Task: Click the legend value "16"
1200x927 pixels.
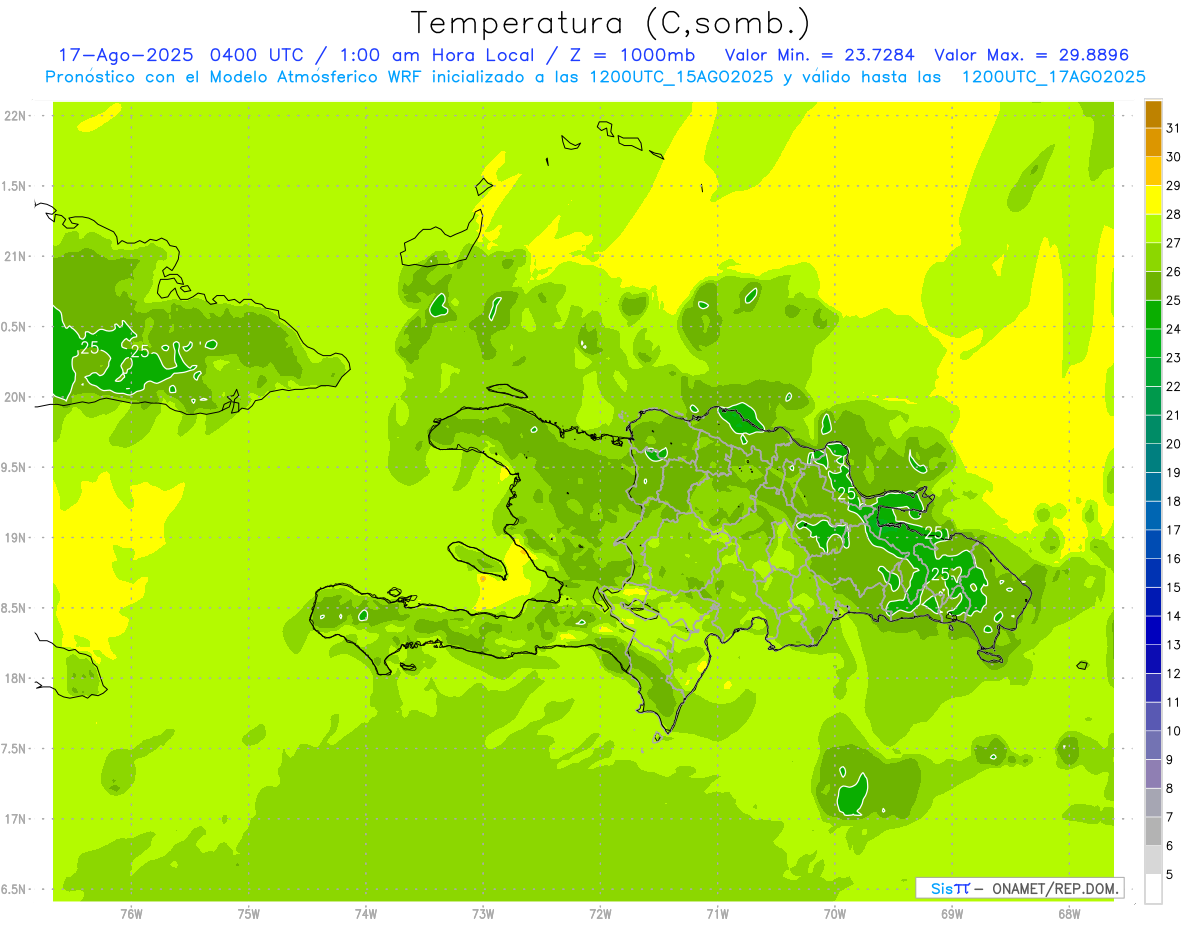Action: pyautogui.click(x=1174, y=559)
